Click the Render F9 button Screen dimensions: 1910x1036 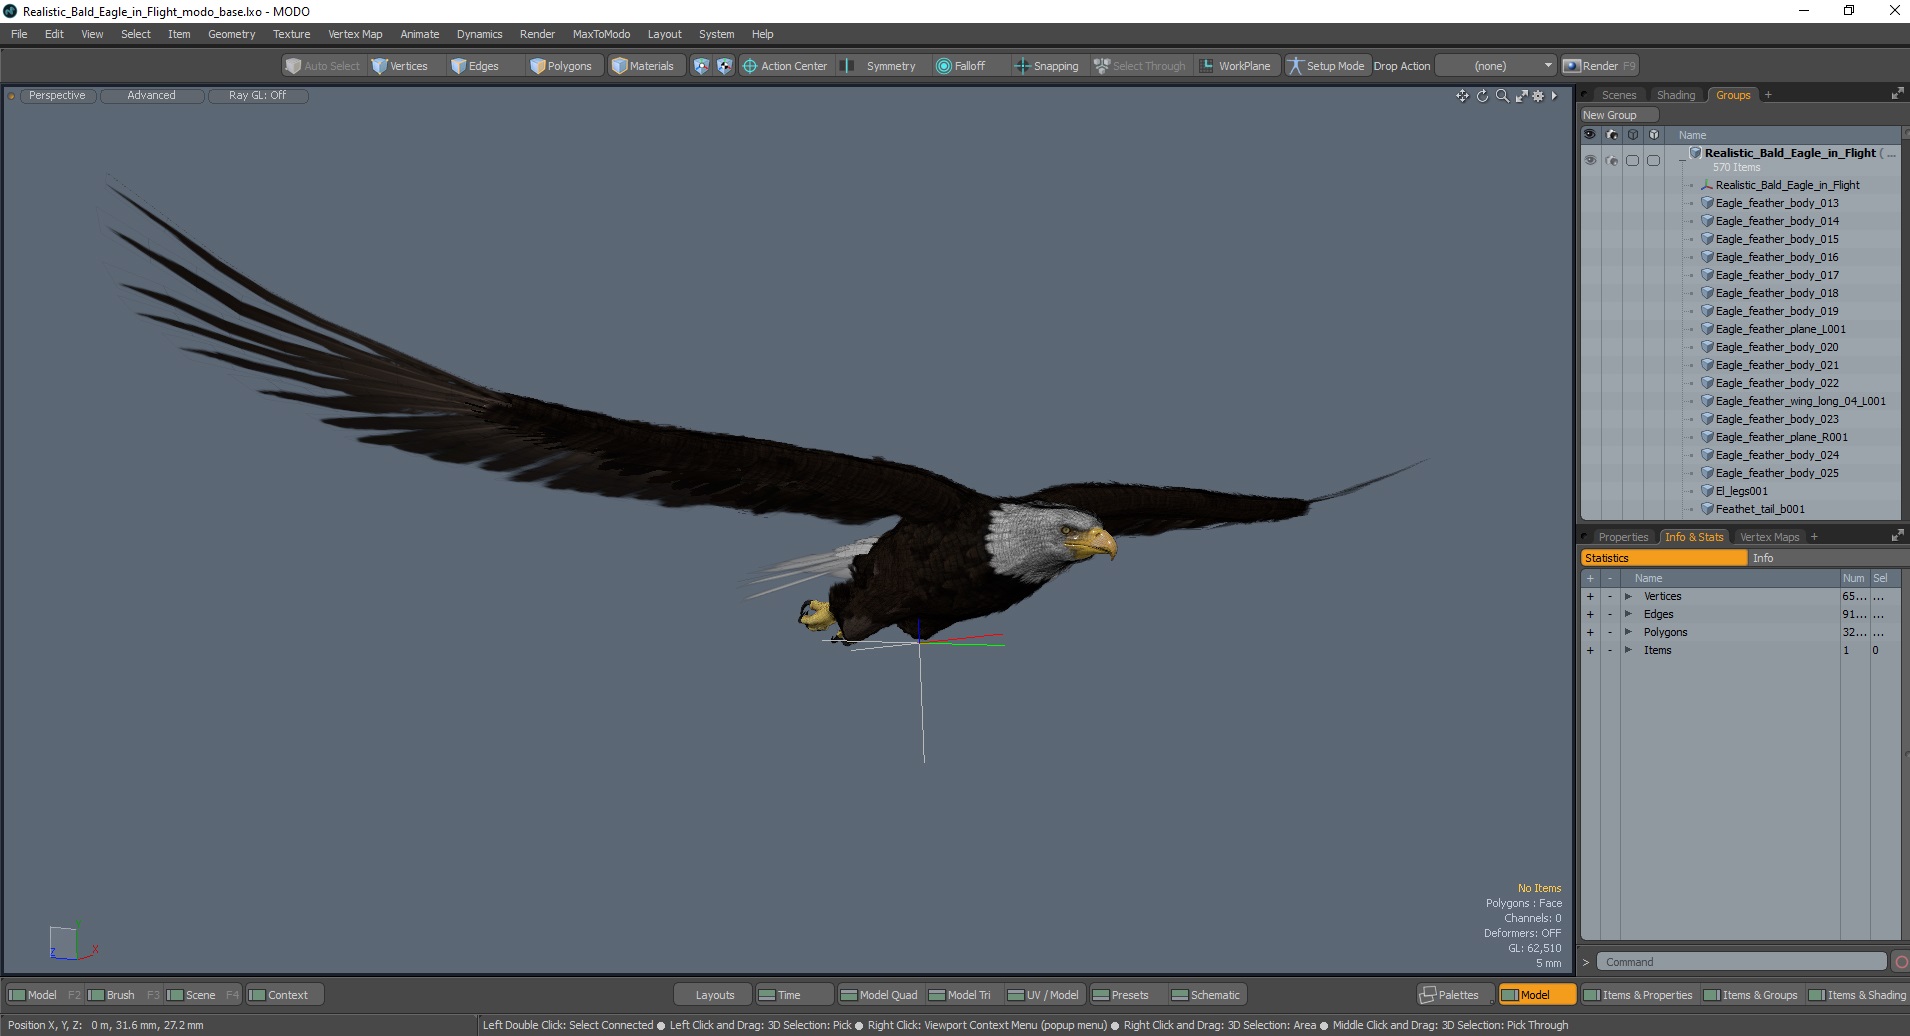(x=1599, y=66)
